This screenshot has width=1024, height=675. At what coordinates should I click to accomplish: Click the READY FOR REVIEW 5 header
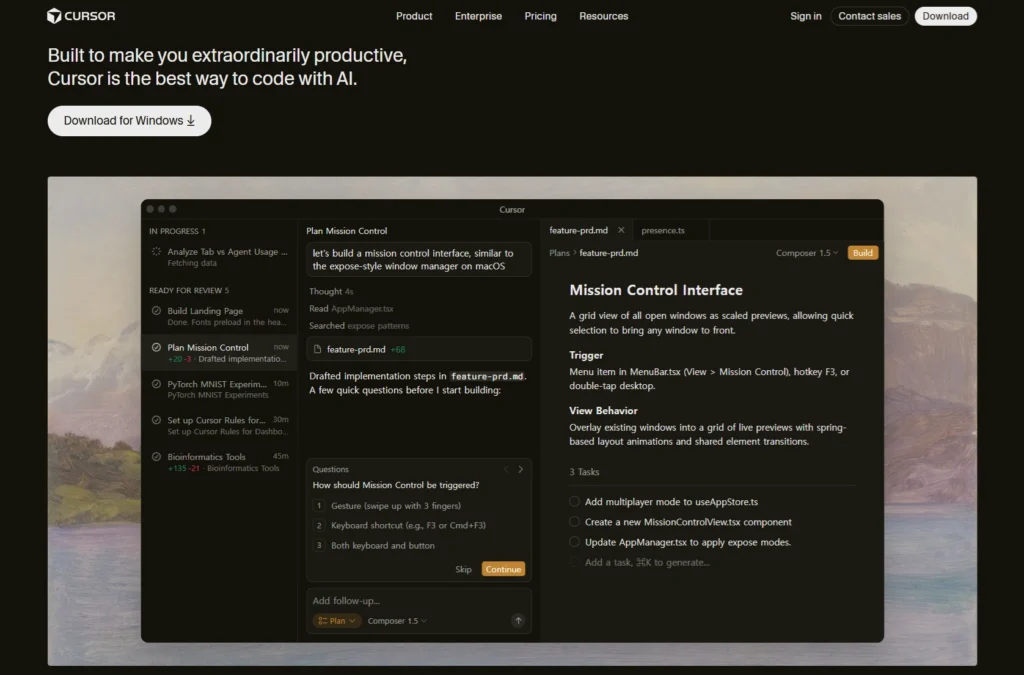coord(189,290)
